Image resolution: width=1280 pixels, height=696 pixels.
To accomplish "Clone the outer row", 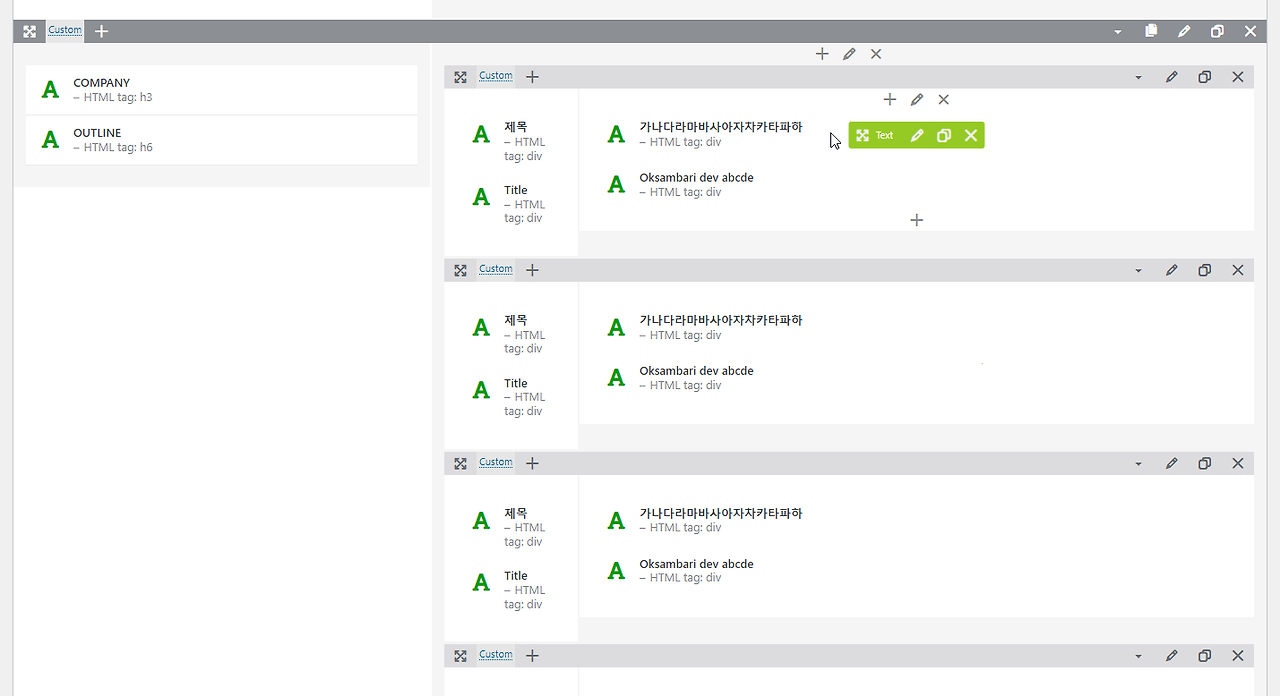I will coord(1217,31).
